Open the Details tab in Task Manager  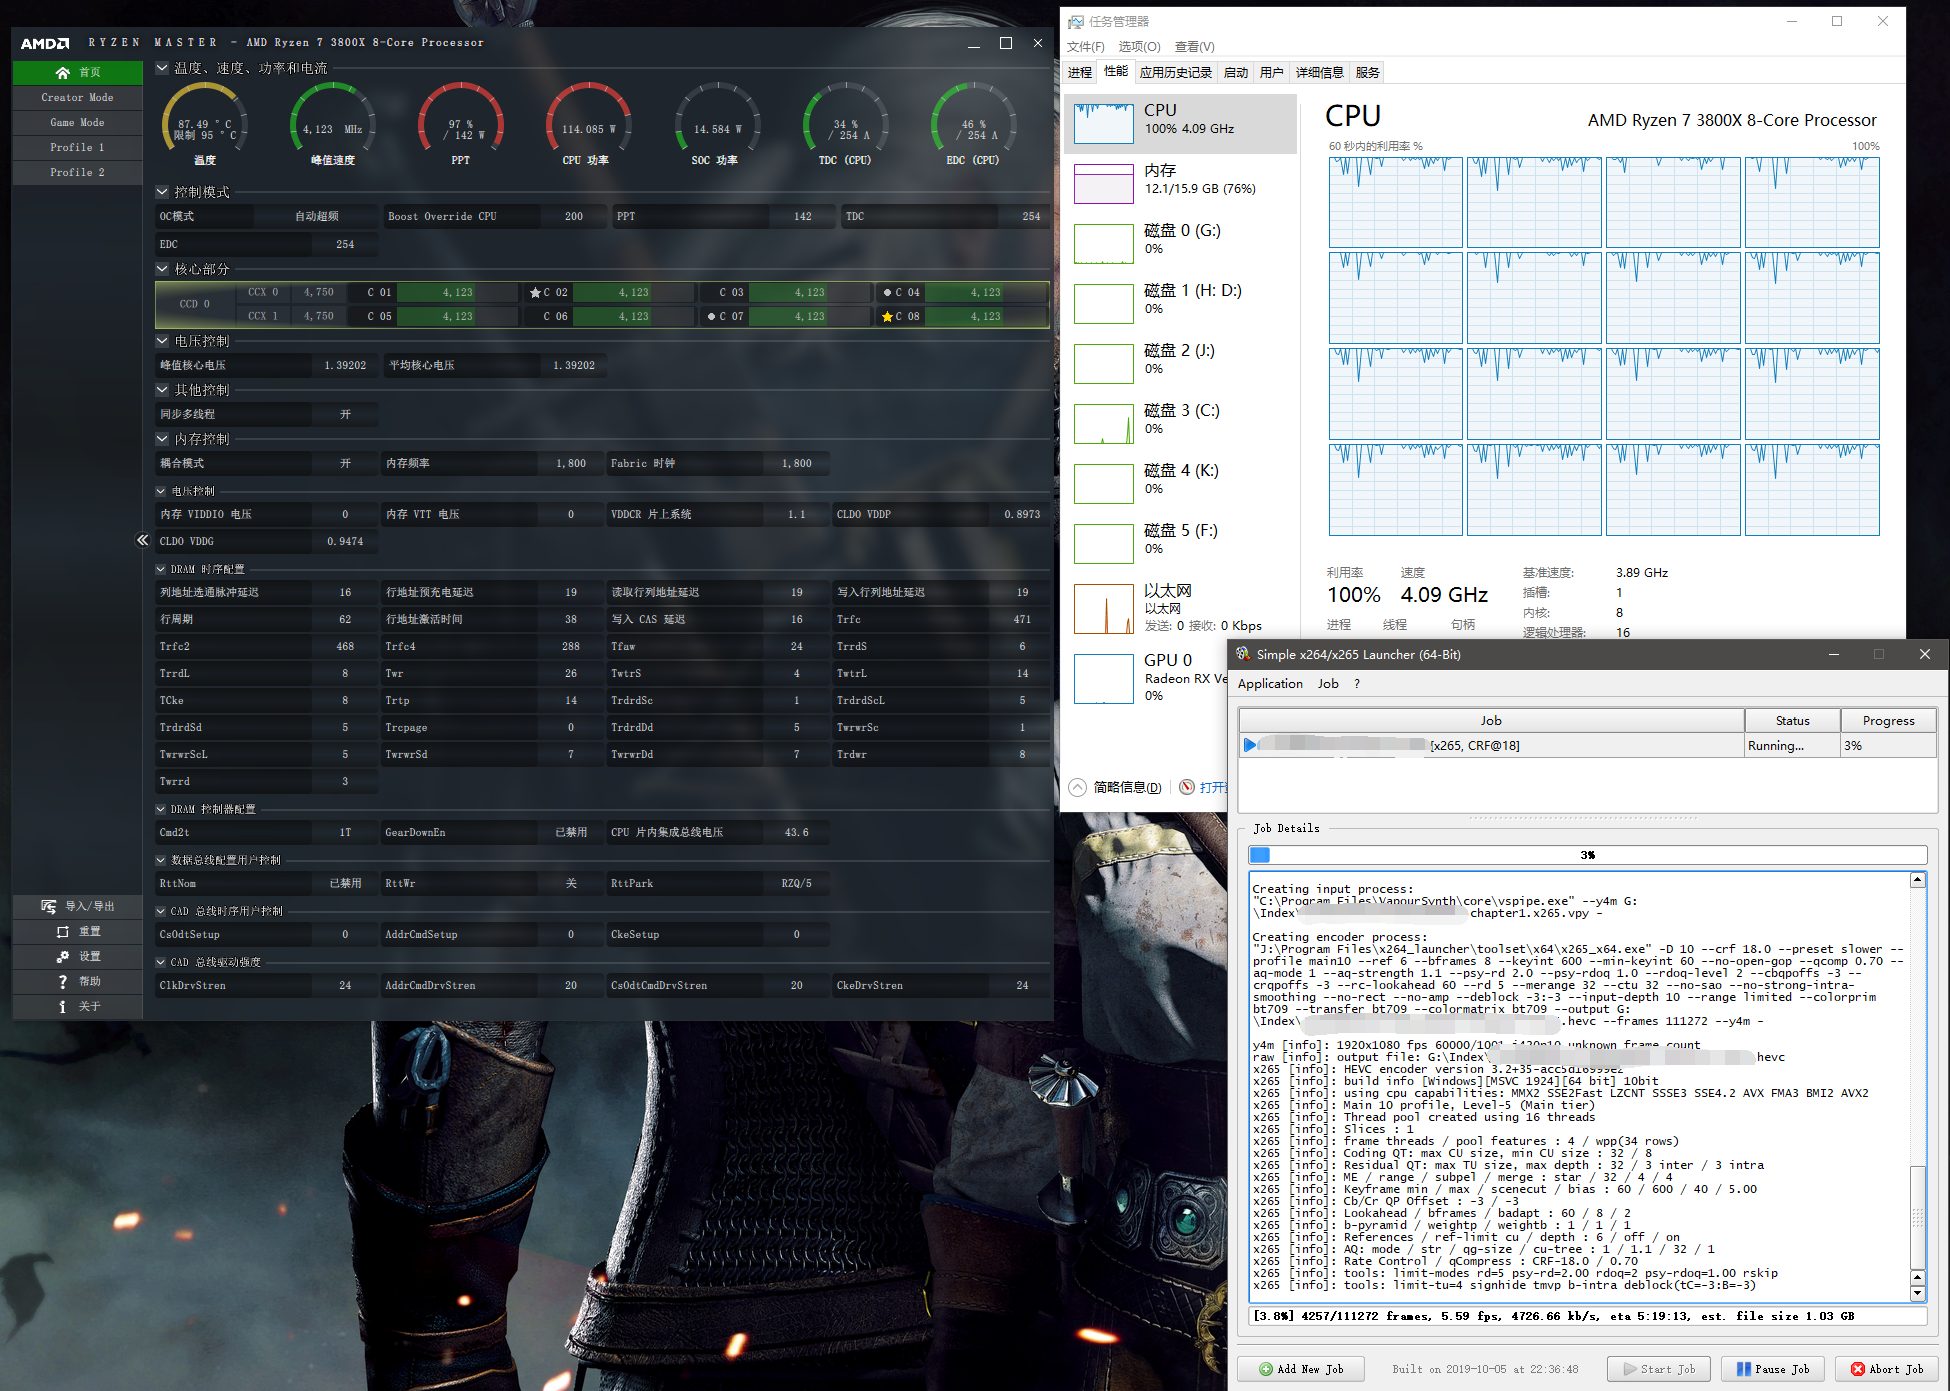tap(1320, 72)
